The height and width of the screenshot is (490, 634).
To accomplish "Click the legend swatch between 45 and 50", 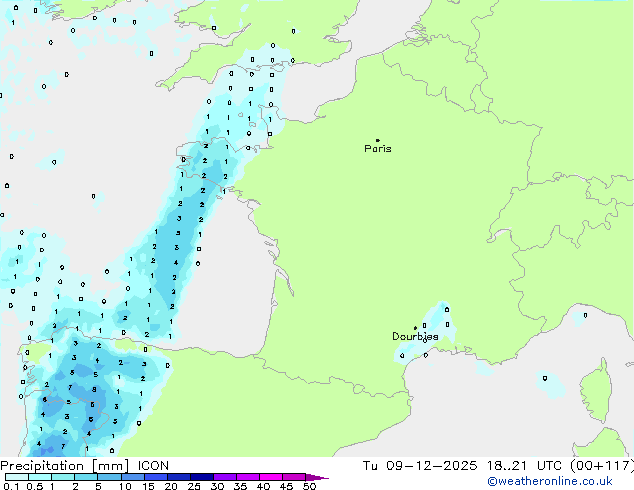I will click(294, 477).
